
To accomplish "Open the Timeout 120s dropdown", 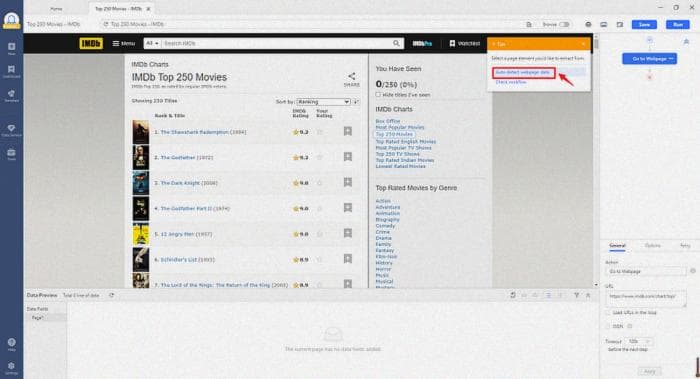I will 639,342.
